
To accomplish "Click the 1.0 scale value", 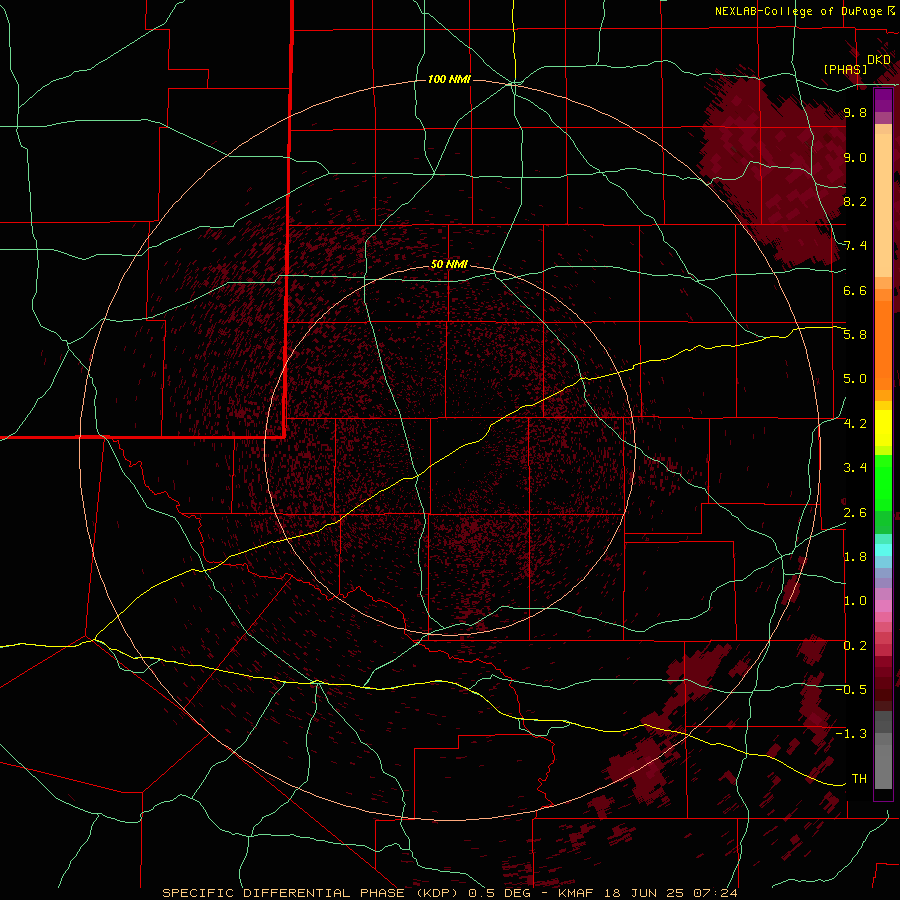I will click(855, 601).
